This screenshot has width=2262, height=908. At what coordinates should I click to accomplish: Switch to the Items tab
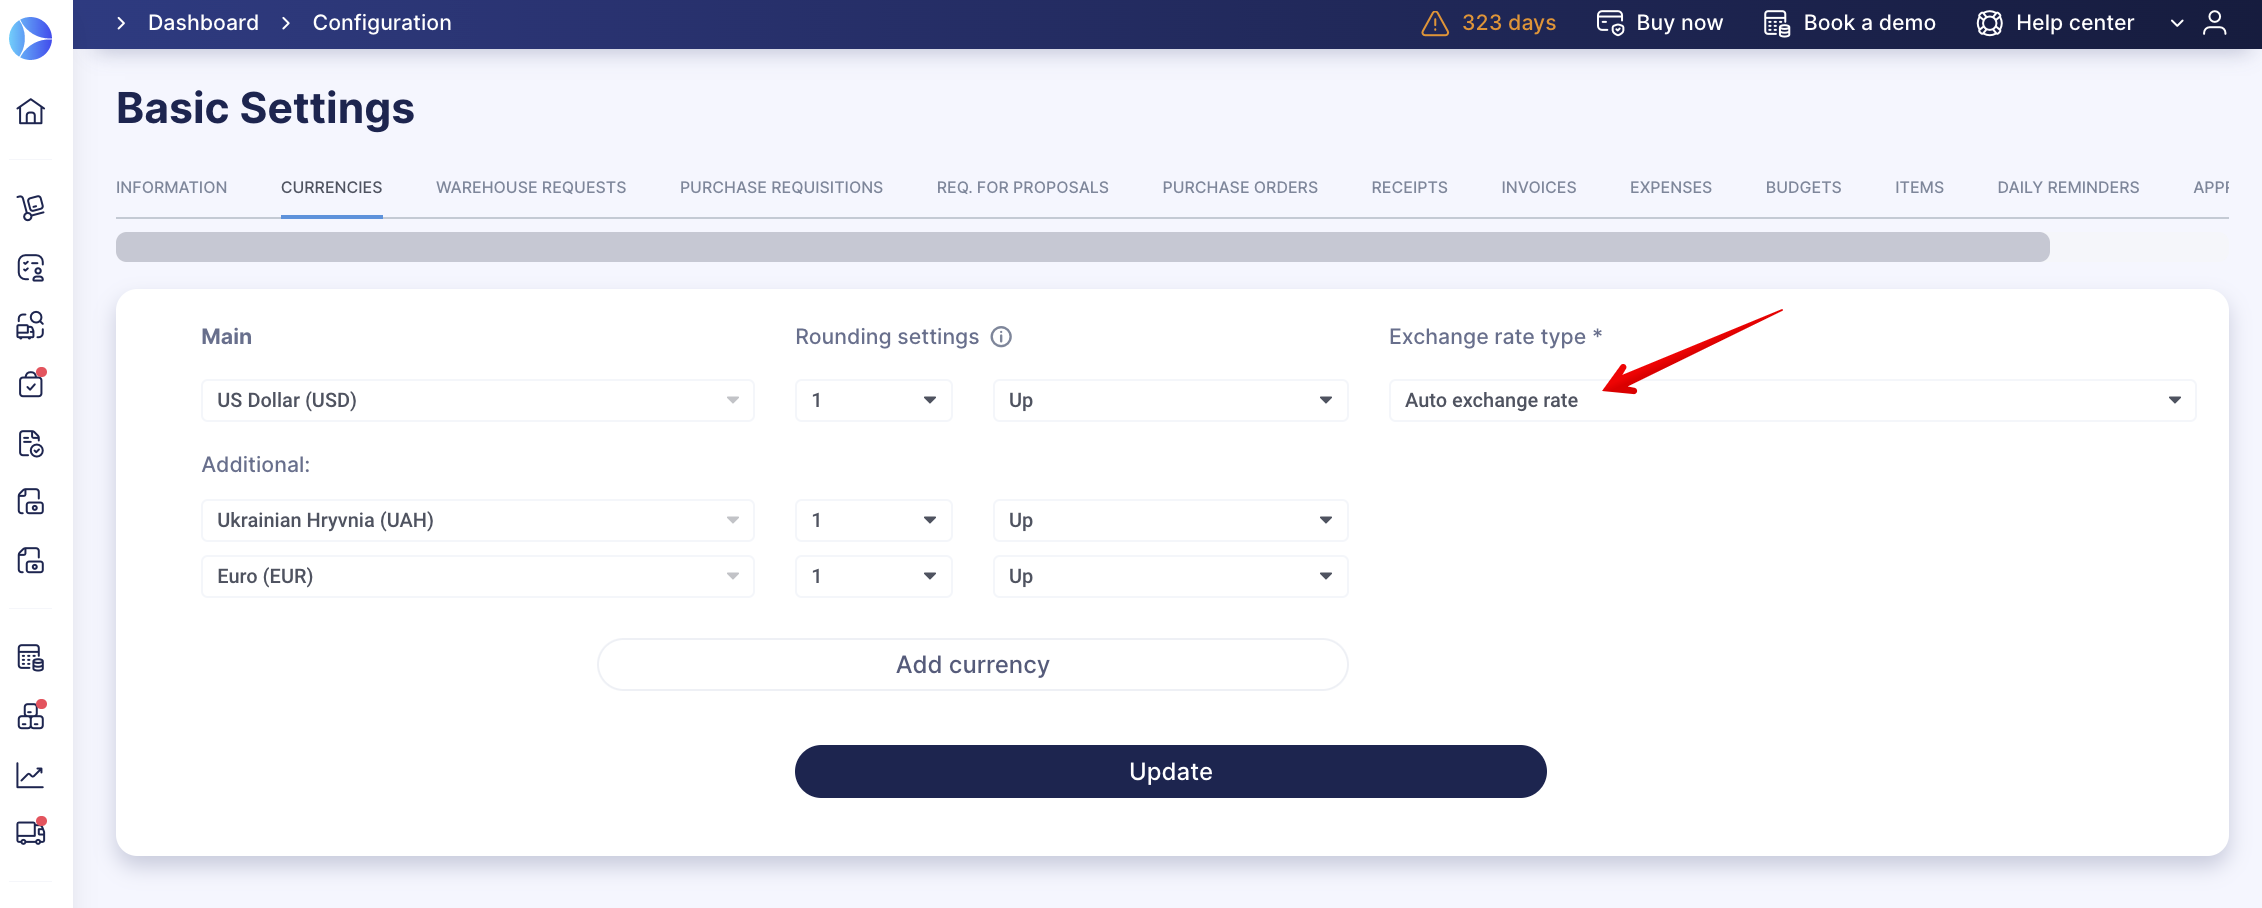click(x=1920, y=187)
